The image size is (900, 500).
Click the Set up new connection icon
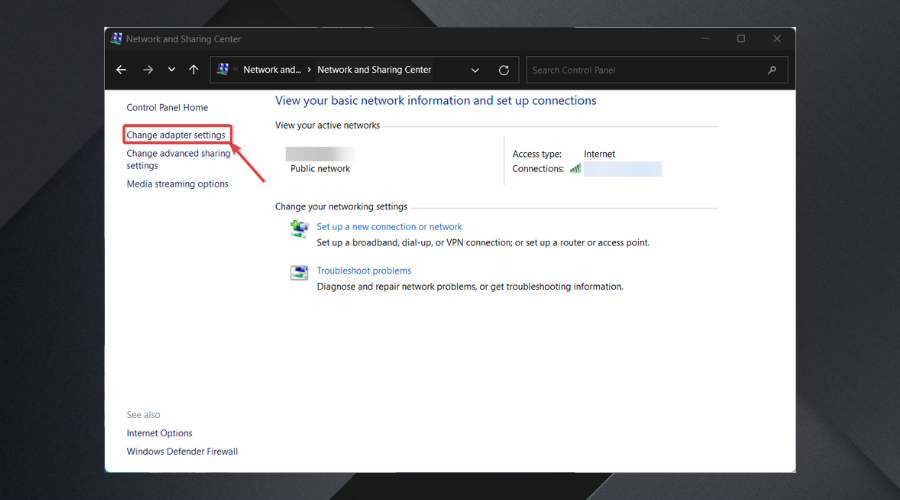(x=299, y=228)
